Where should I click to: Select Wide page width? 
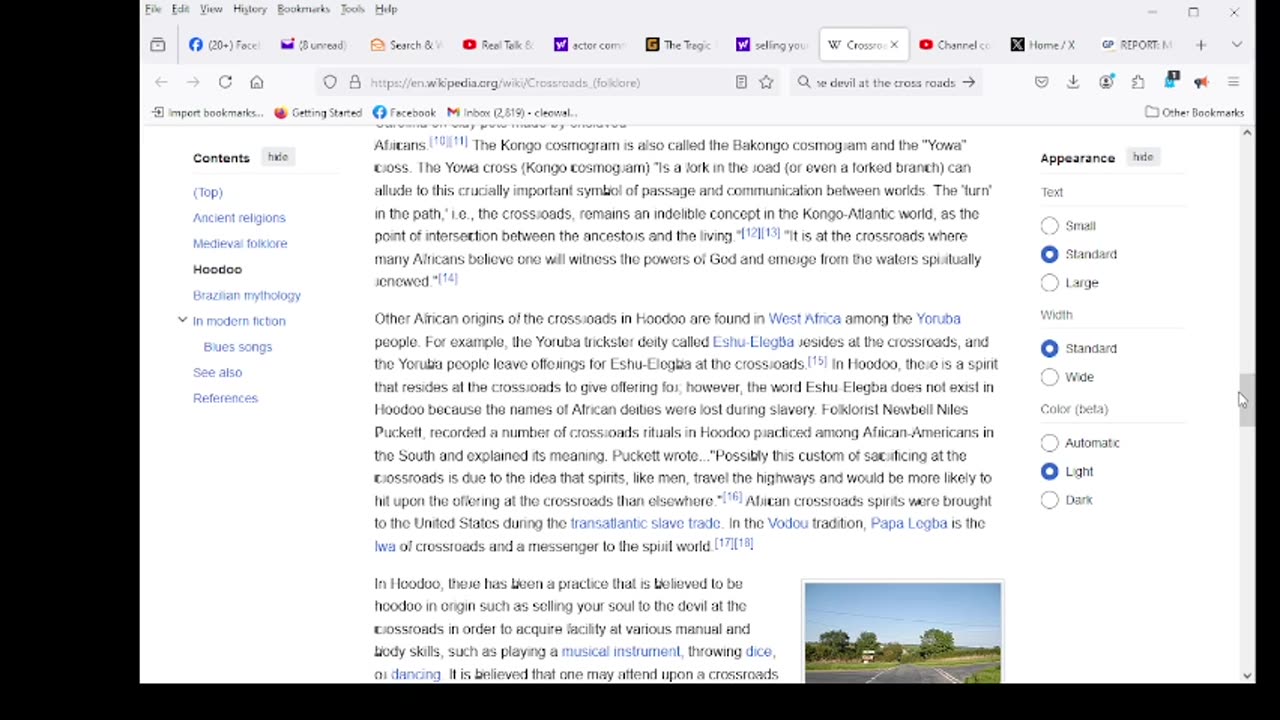[1049, 377]
